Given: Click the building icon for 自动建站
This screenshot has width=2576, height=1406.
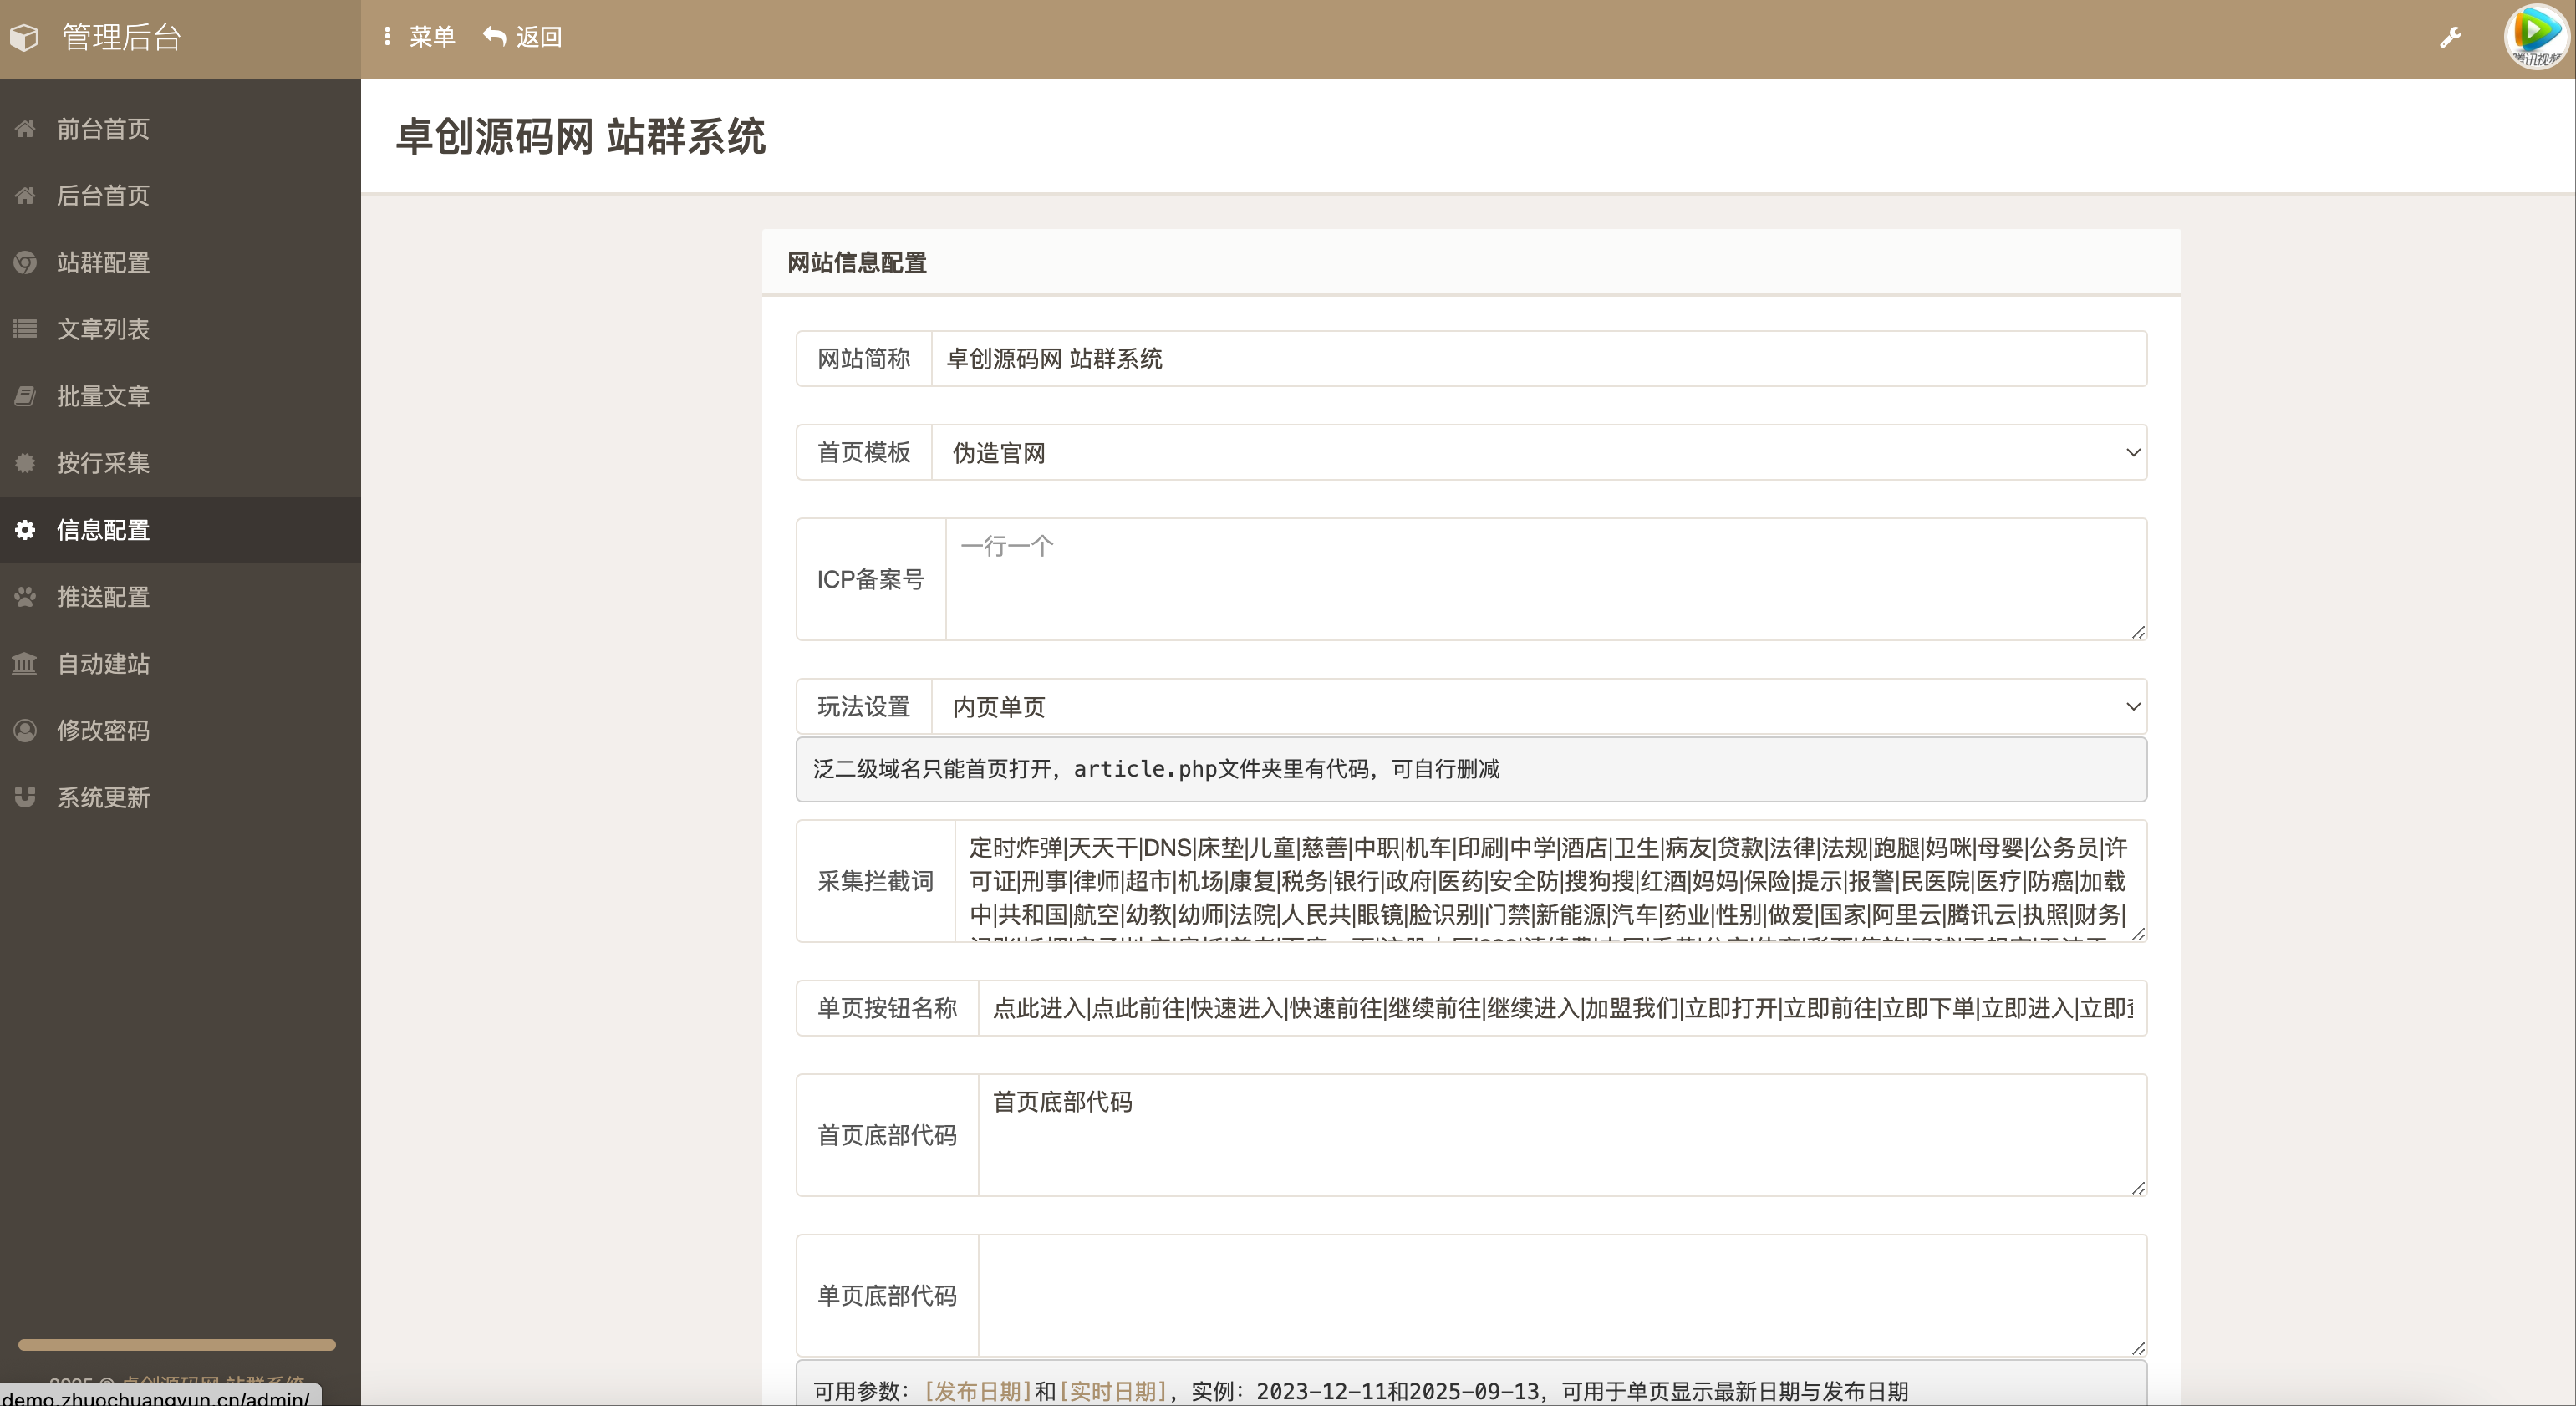Looking at the screenshot, I should [x=25, y=664].
